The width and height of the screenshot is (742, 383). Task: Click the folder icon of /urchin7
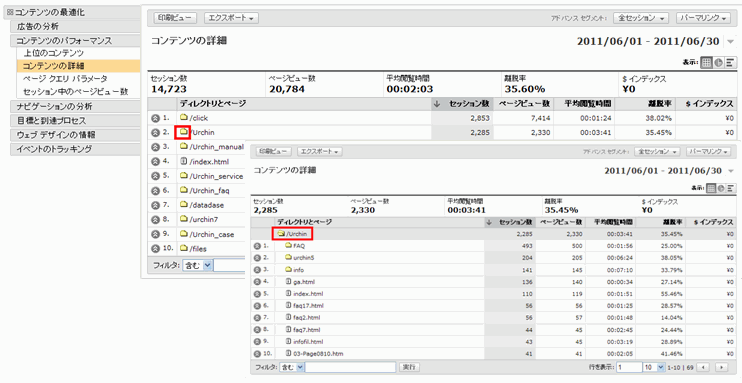point(184,219)
